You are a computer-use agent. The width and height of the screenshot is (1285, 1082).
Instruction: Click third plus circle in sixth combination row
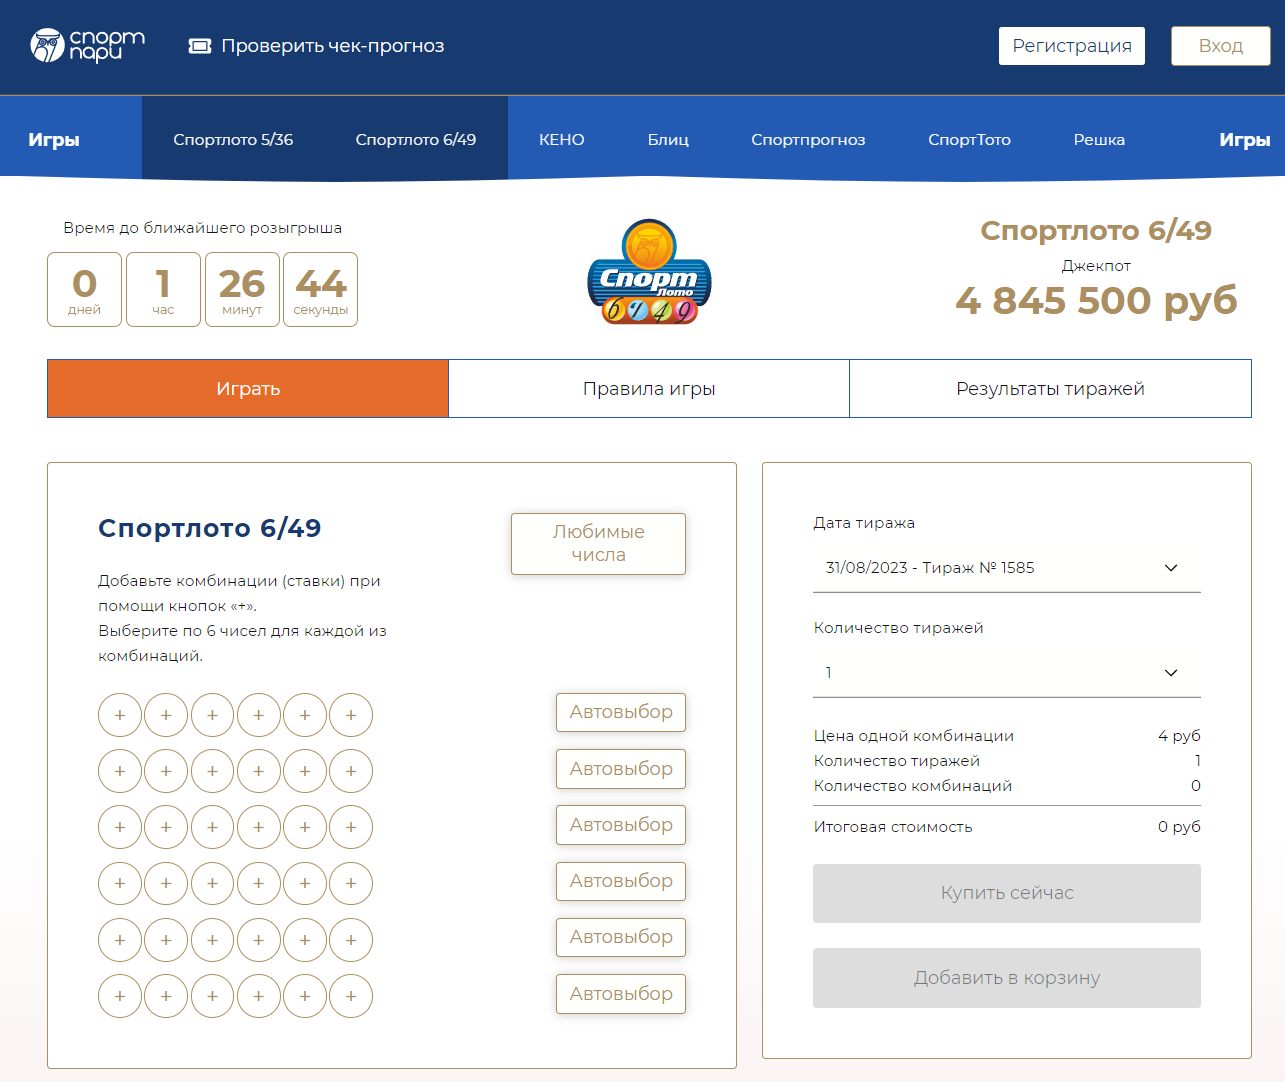point(212,996)
